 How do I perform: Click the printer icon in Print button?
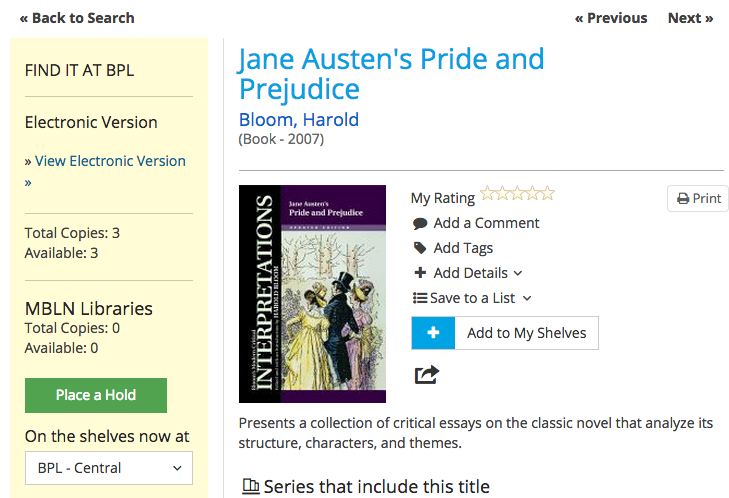683,199
